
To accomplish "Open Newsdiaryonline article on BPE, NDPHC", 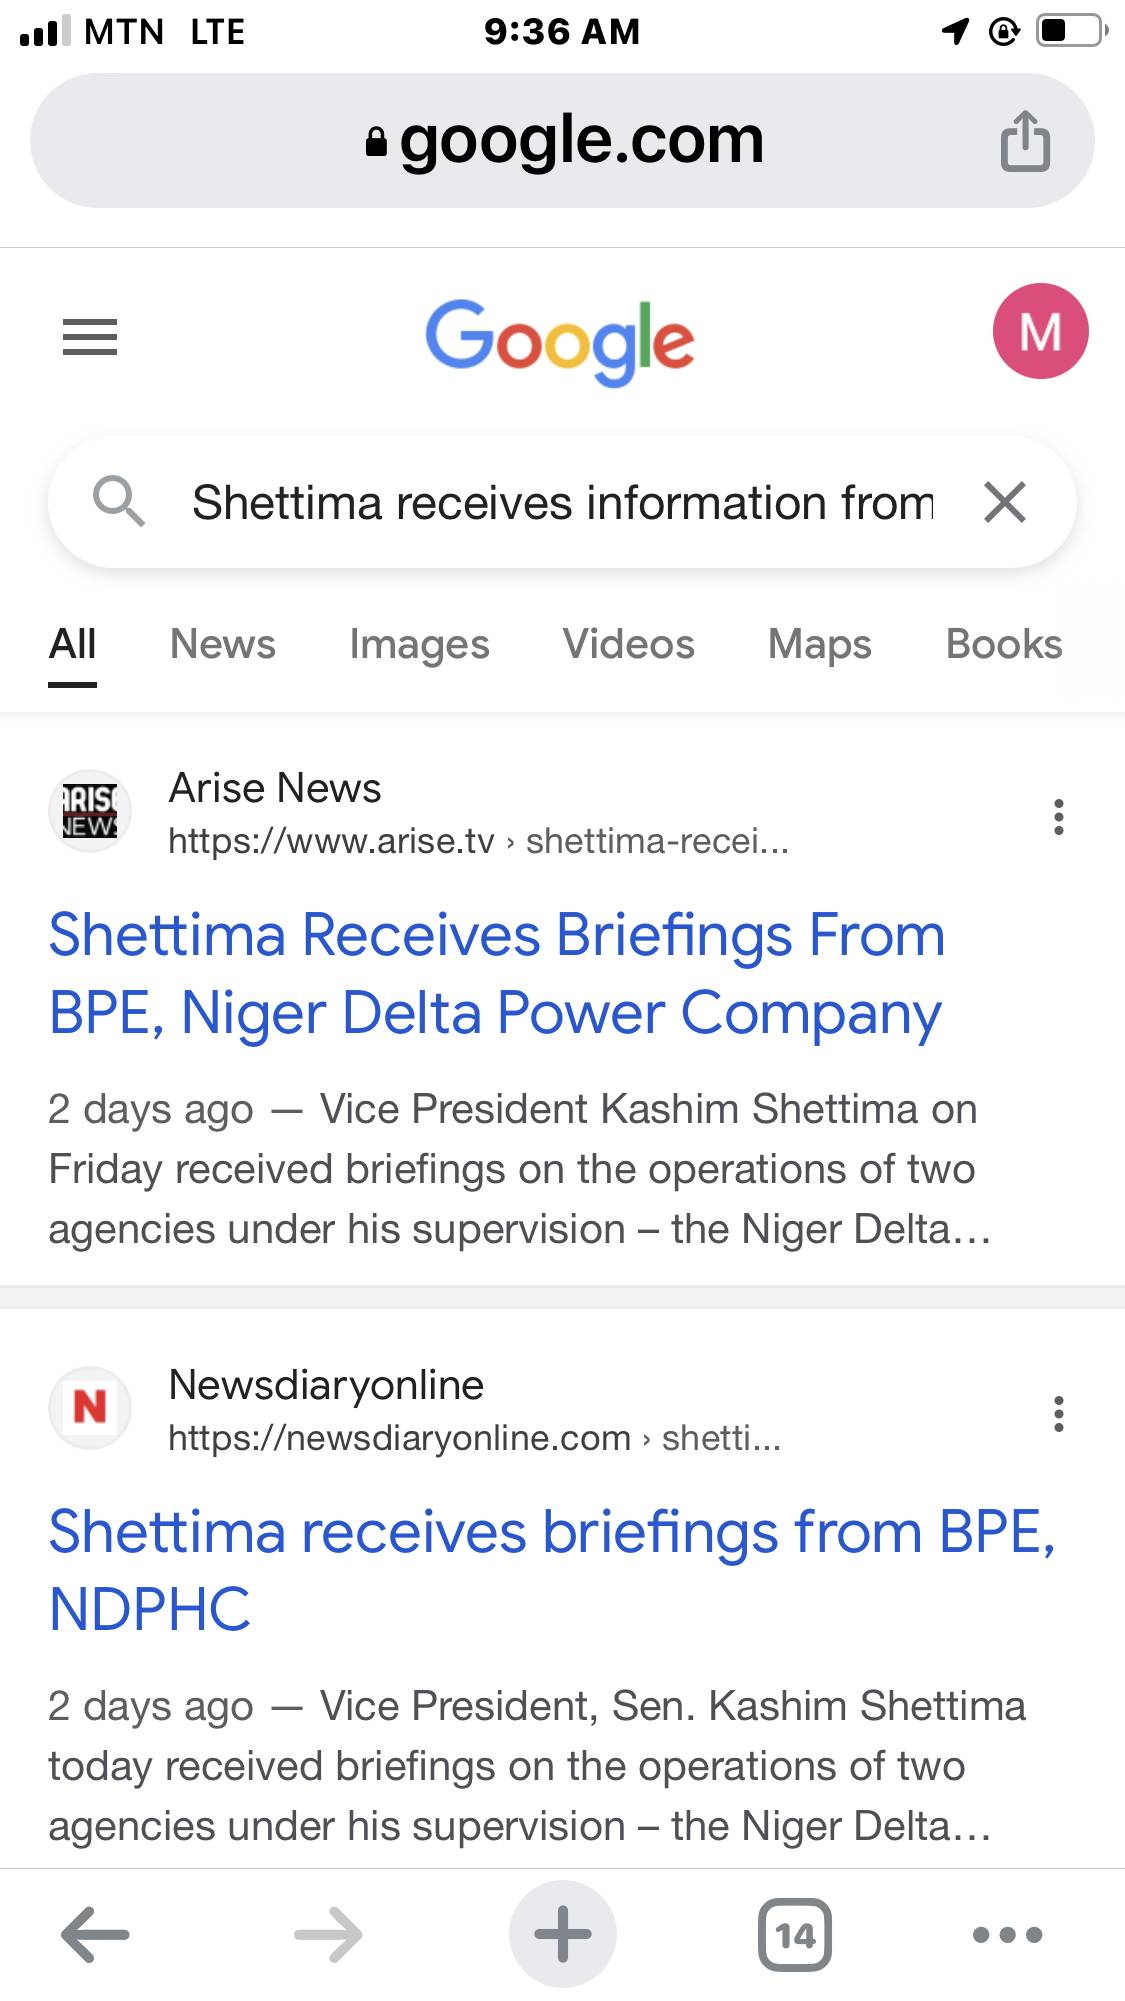I will pos(552,1570).
